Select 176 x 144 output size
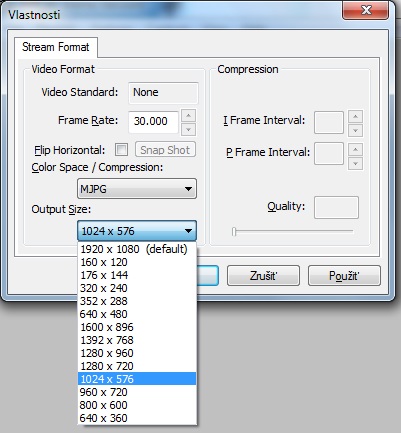Screen dimensions: 401x433 [137, 275]
